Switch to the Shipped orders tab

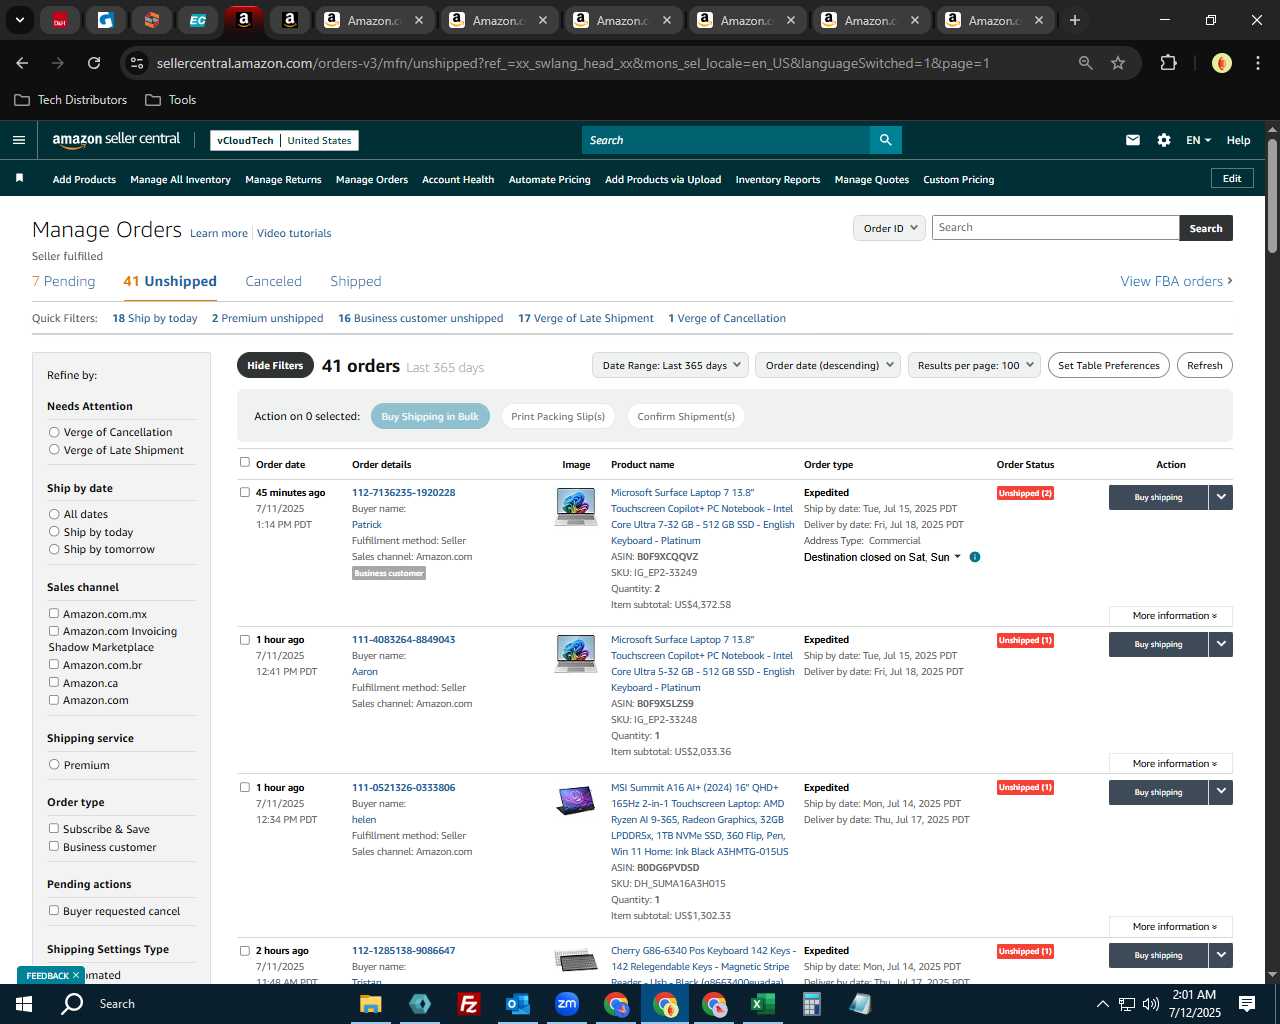point(356,281)
